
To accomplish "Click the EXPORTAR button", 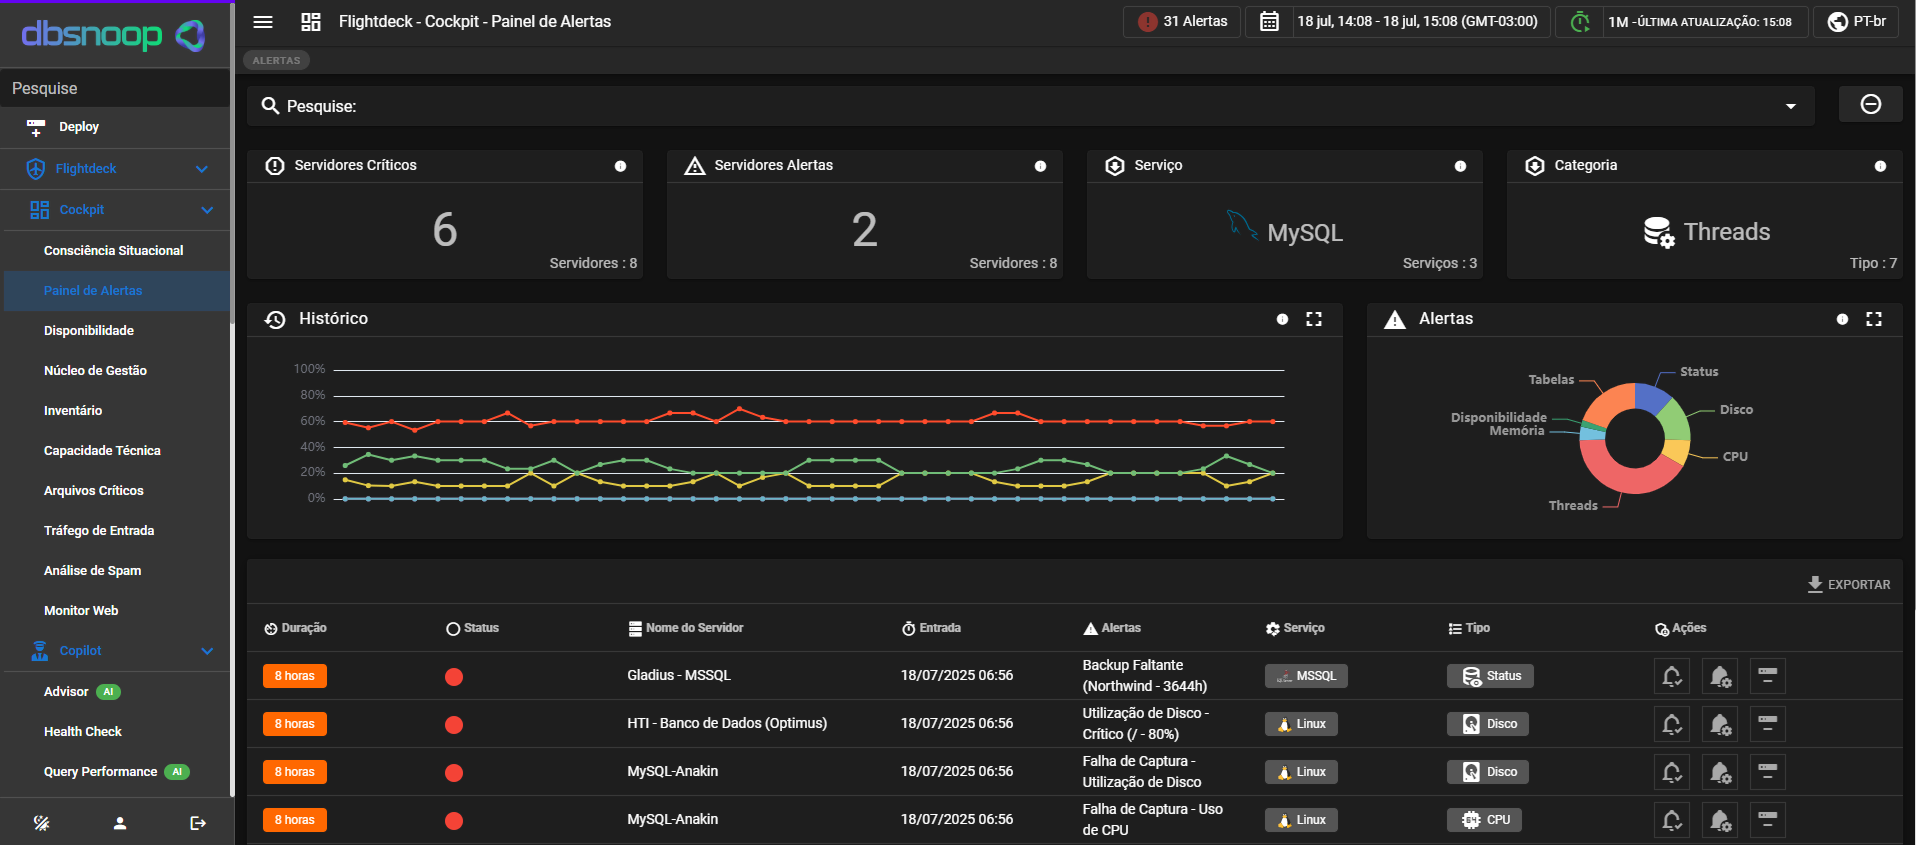I will click(x=1849, y=585).
